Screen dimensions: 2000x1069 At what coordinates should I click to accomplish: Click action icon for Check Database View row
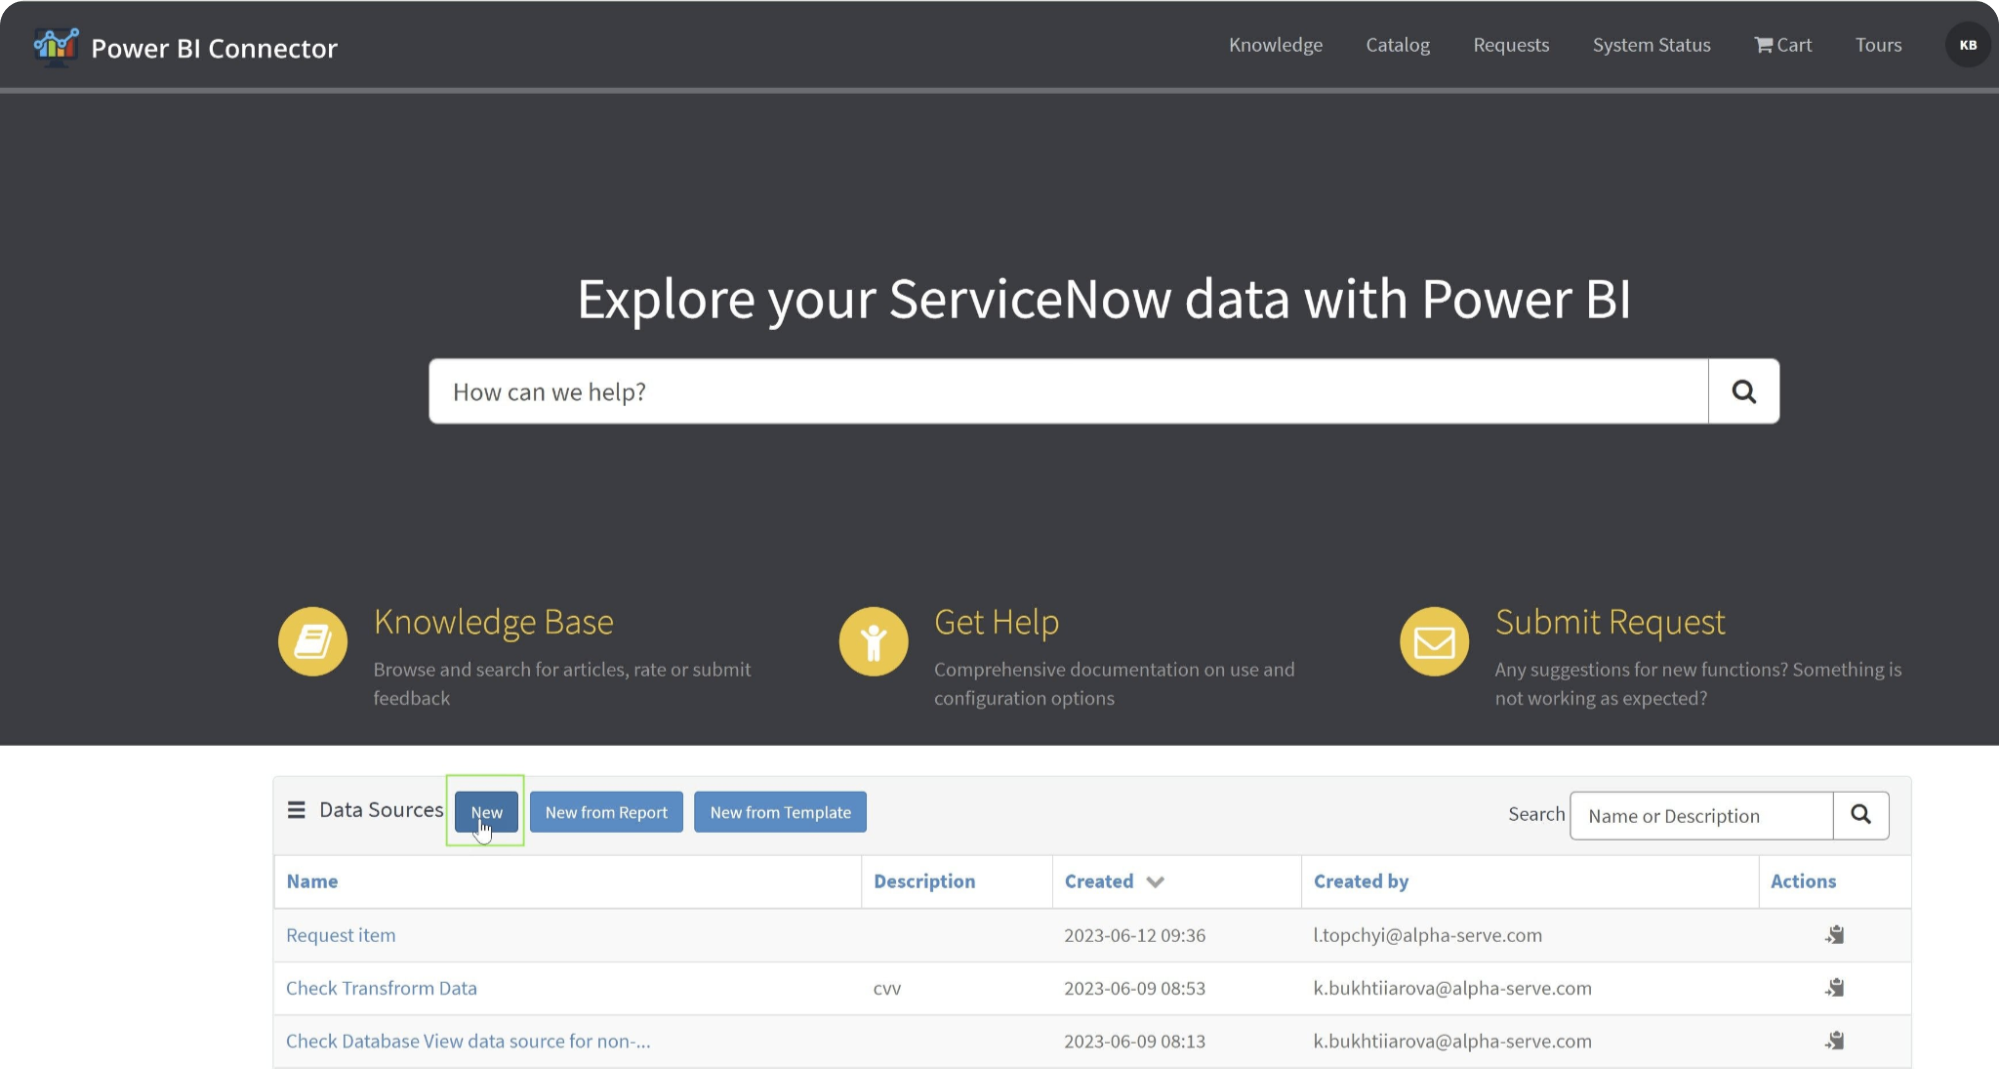pyautogui.click(x=1835, y=1041)
